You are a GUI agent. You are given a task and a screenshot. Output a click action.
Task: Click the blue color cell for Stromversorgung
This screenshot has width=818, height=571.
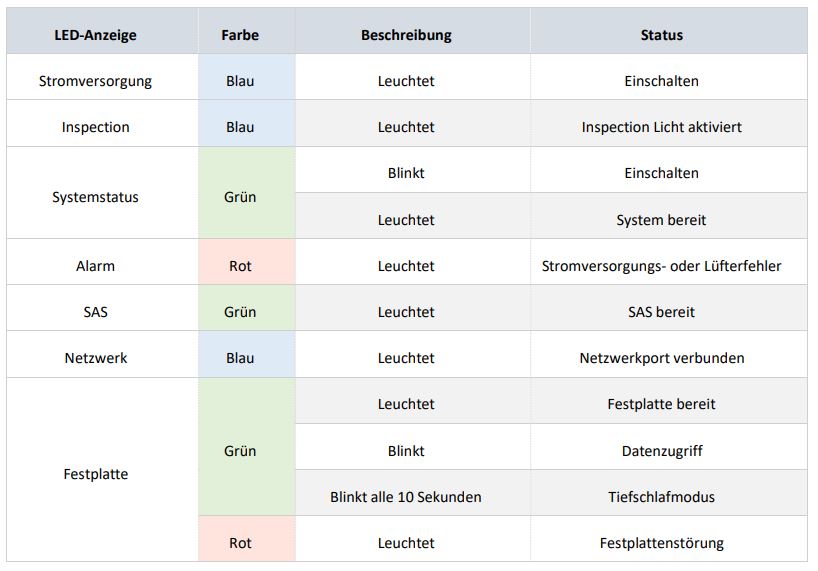click(240, 81)
